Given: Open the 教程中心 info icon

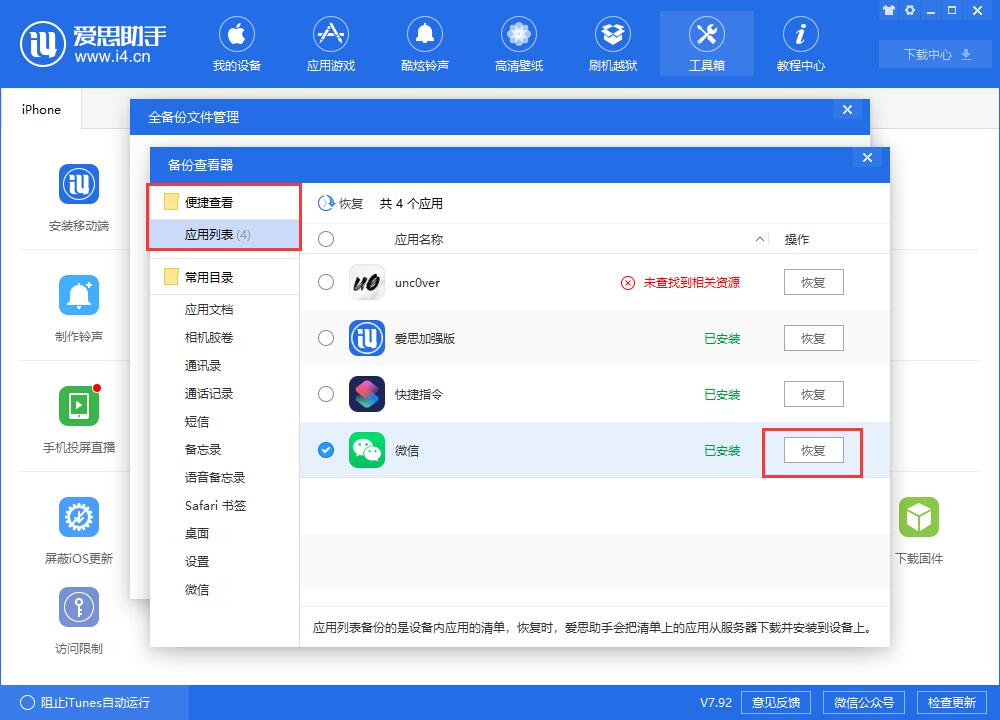Looking at the screenshot, I should click(x=800, y=35).
